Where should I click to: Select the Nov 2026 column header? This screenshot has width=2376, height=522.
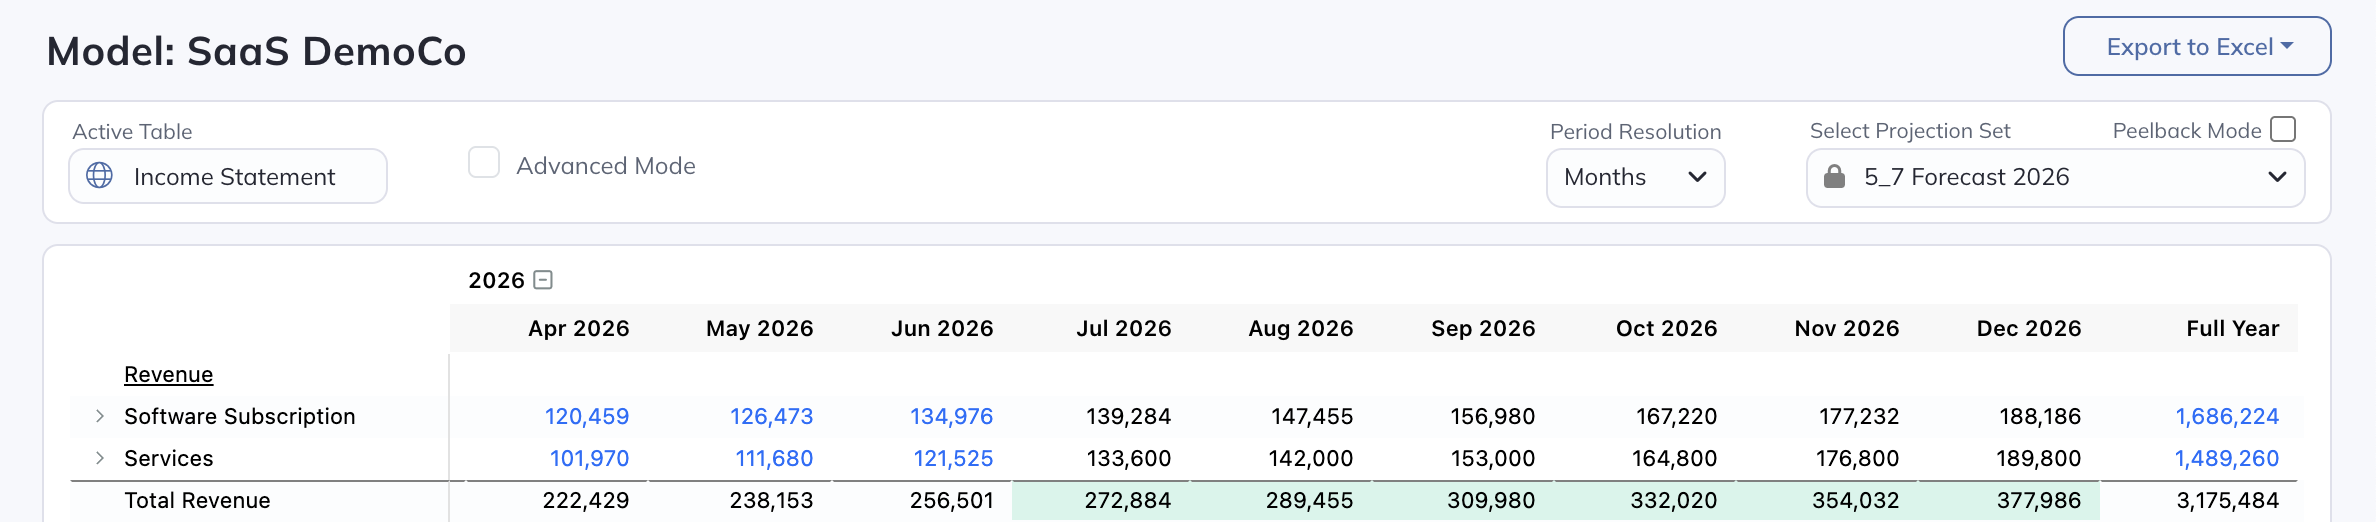point(1846,328)
